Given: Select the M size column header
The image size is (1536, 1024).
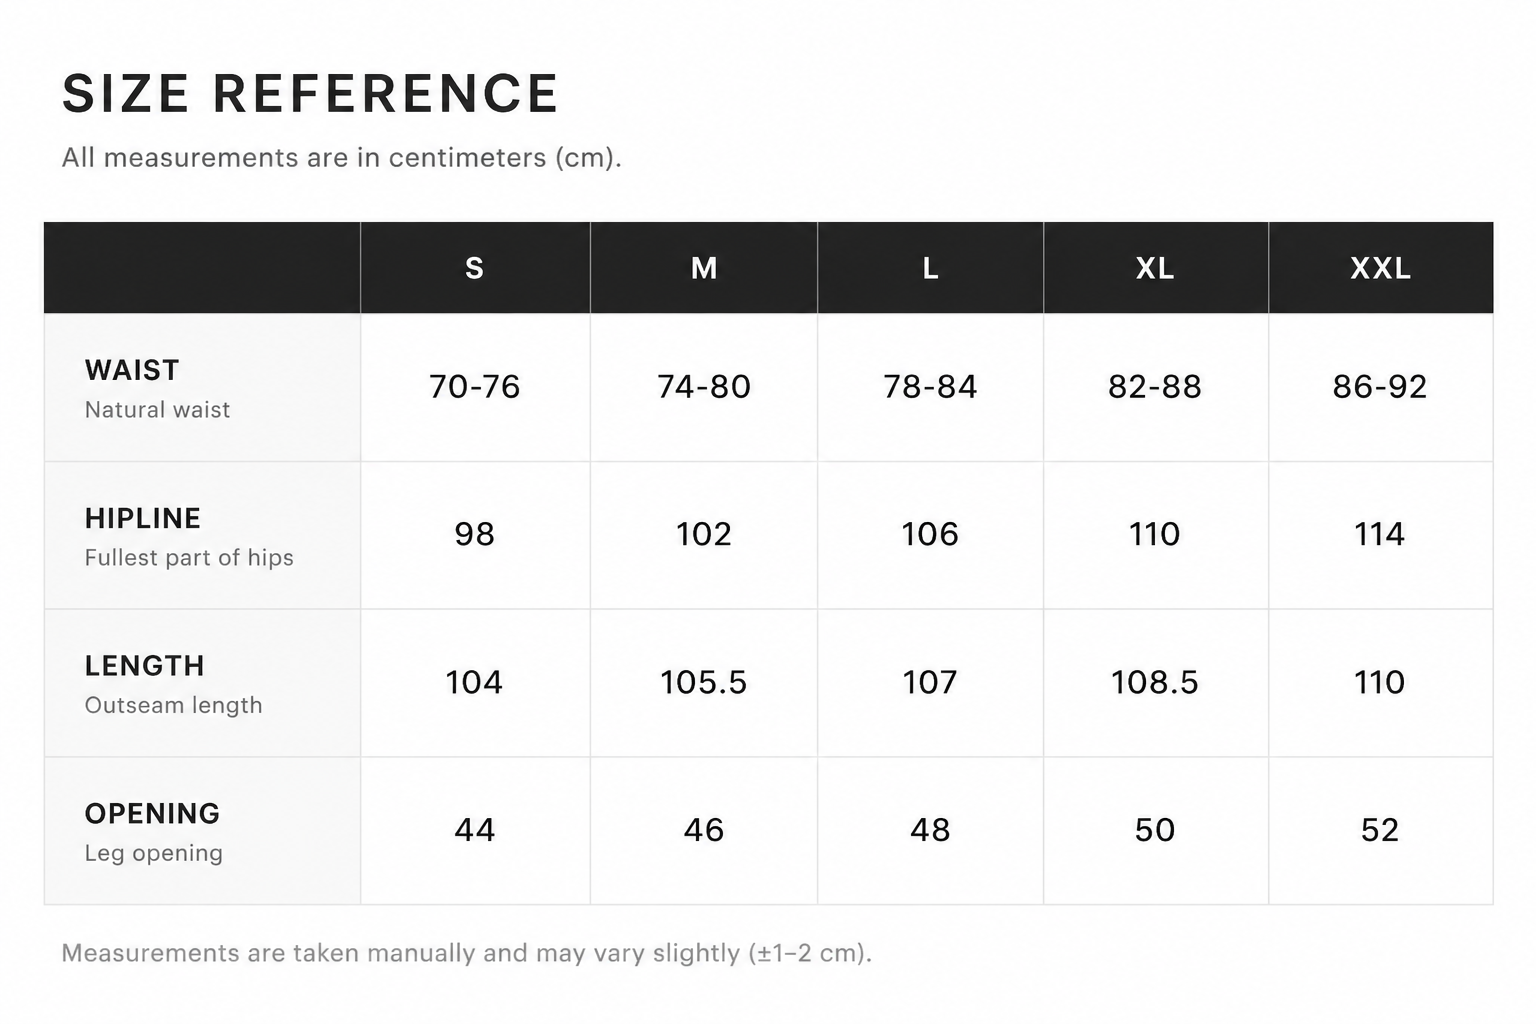Looking at the screenshot, I should (704, 268).
